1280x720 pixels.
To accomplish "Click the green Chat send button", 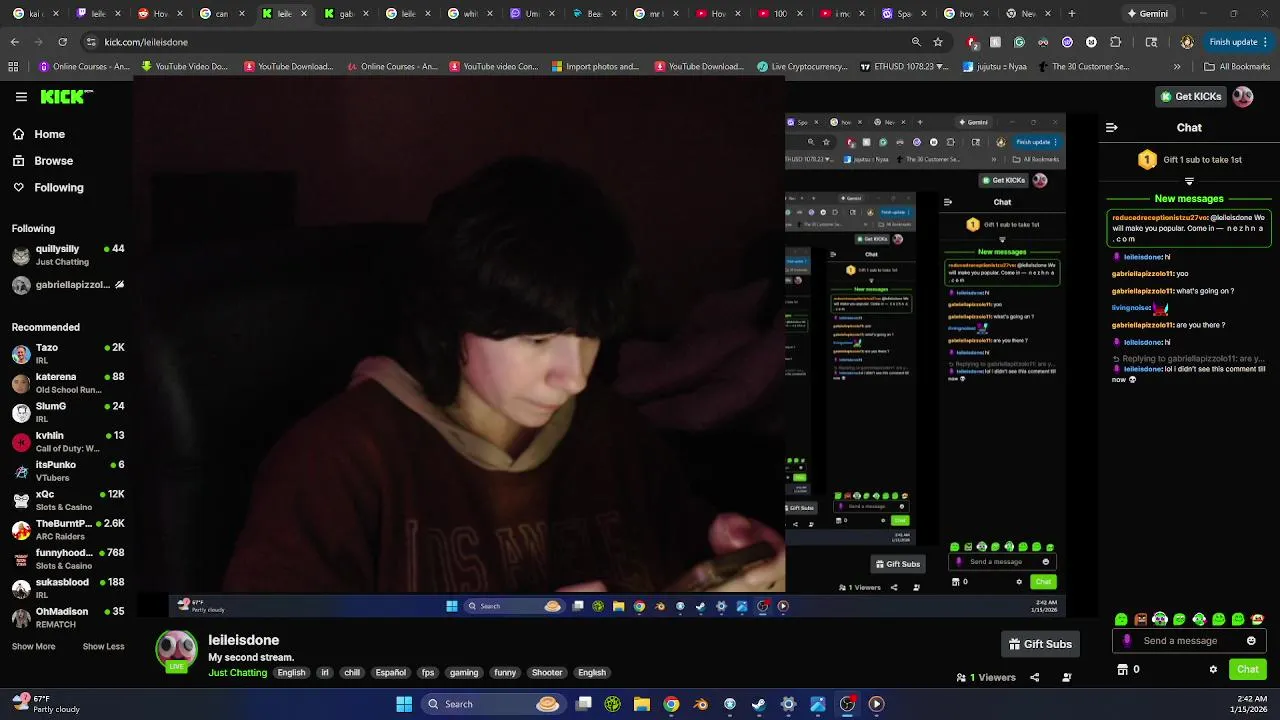I will [x=1247, y=670].
